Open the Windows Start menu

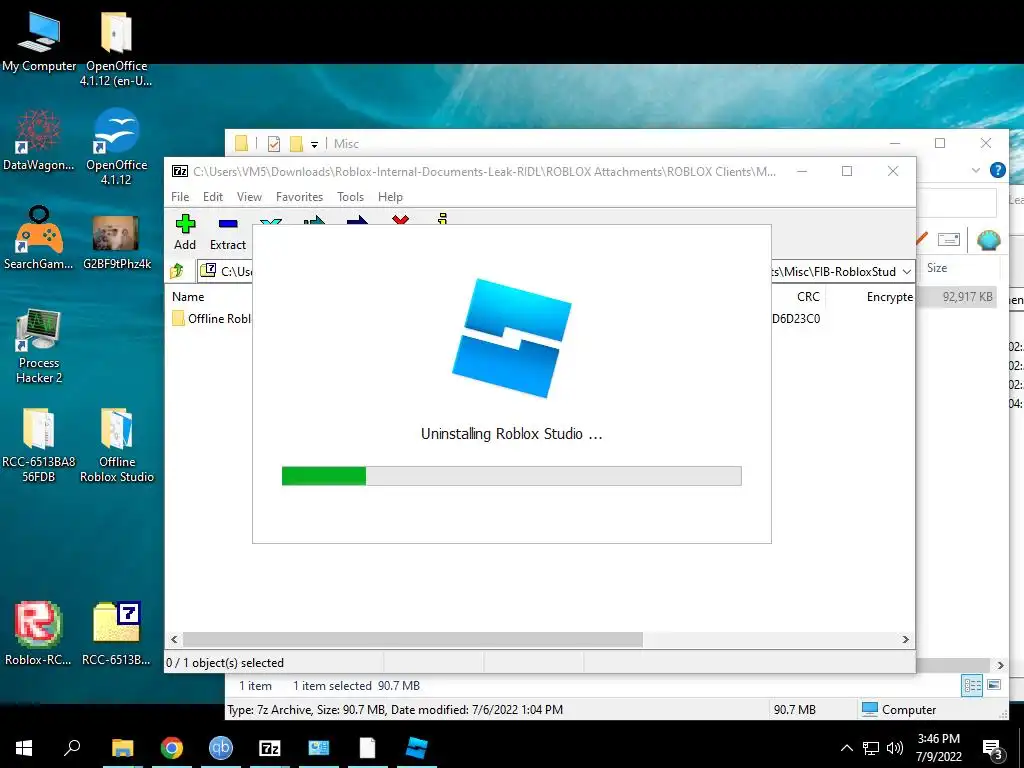pos(24,748)
